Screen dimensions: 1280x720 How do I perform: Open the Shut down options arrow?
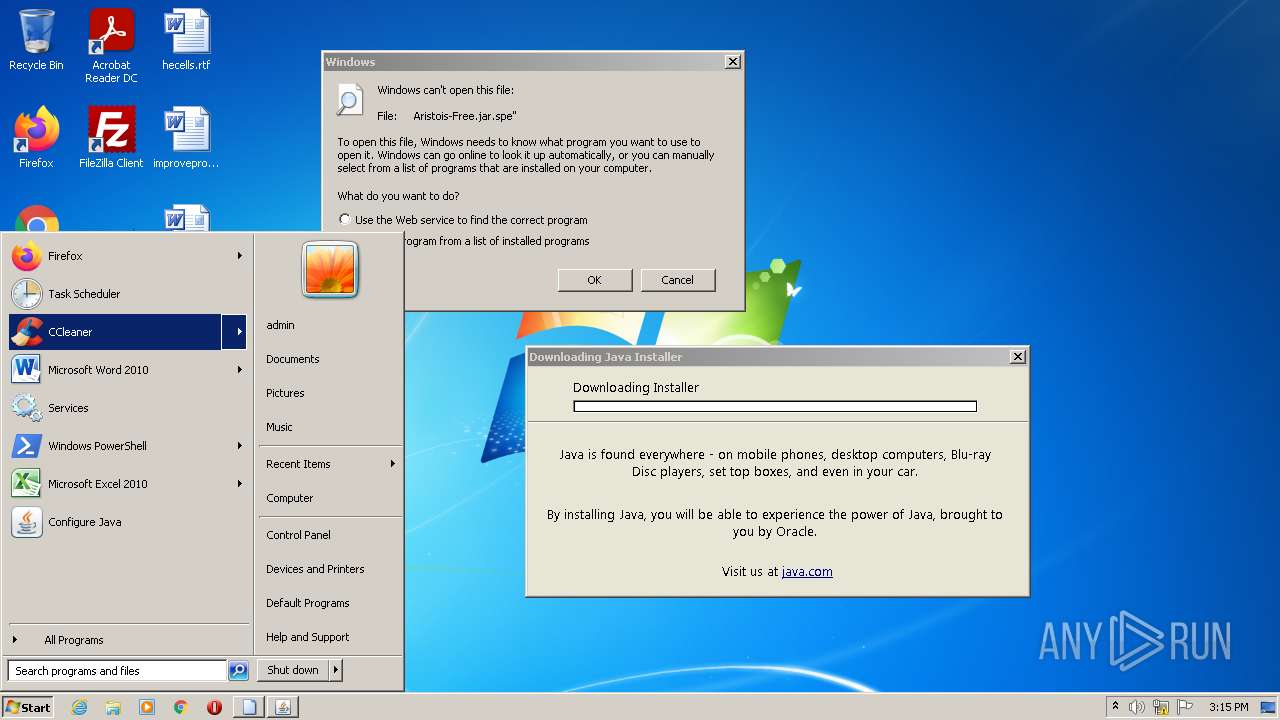pos(335,670)
